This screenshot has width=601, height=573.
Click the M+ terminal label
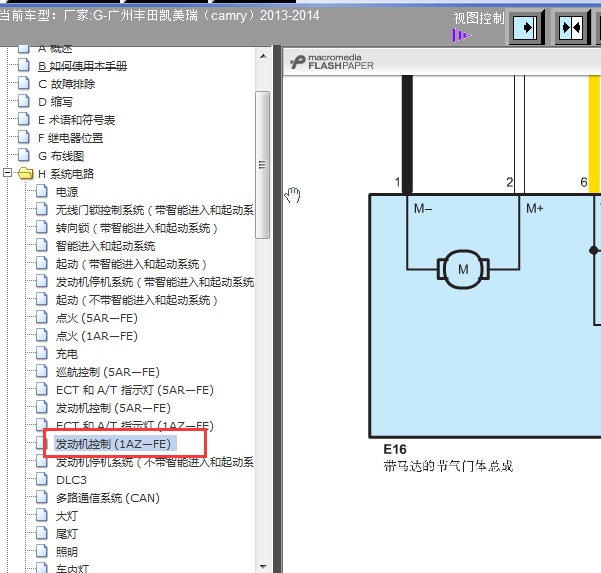(x=535, y=209)
